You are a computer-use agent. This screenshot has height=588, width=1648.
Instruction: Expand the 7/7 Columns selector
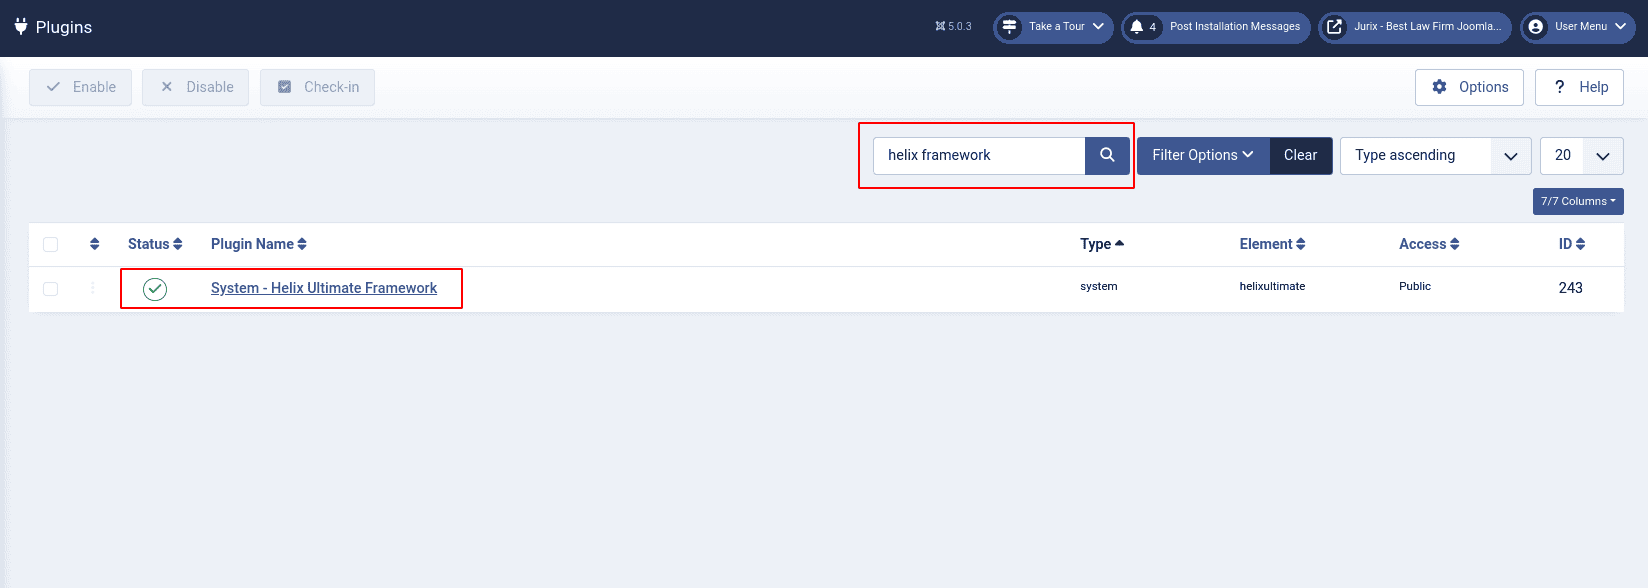[1577, 201]
